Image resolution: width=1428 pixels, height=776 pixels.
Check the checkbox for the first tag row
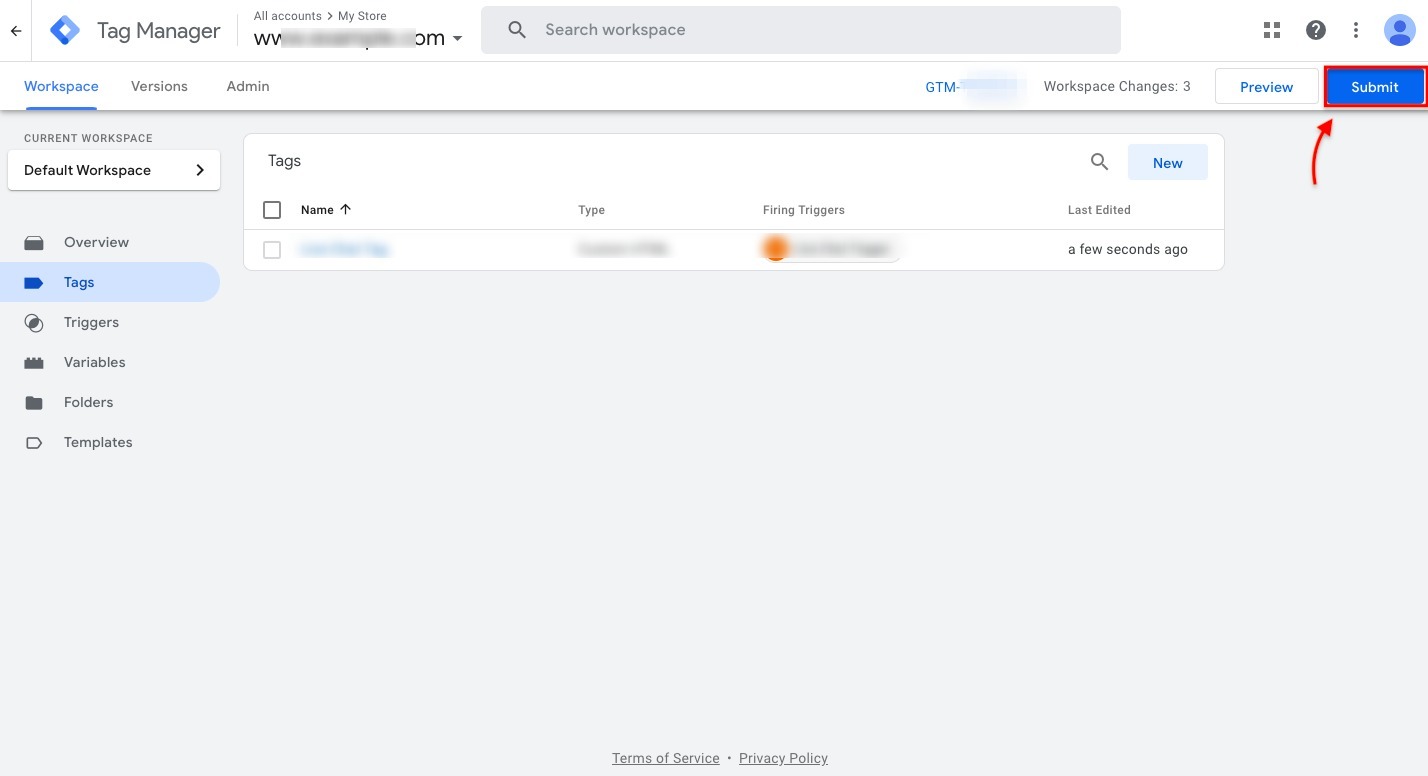272,249
